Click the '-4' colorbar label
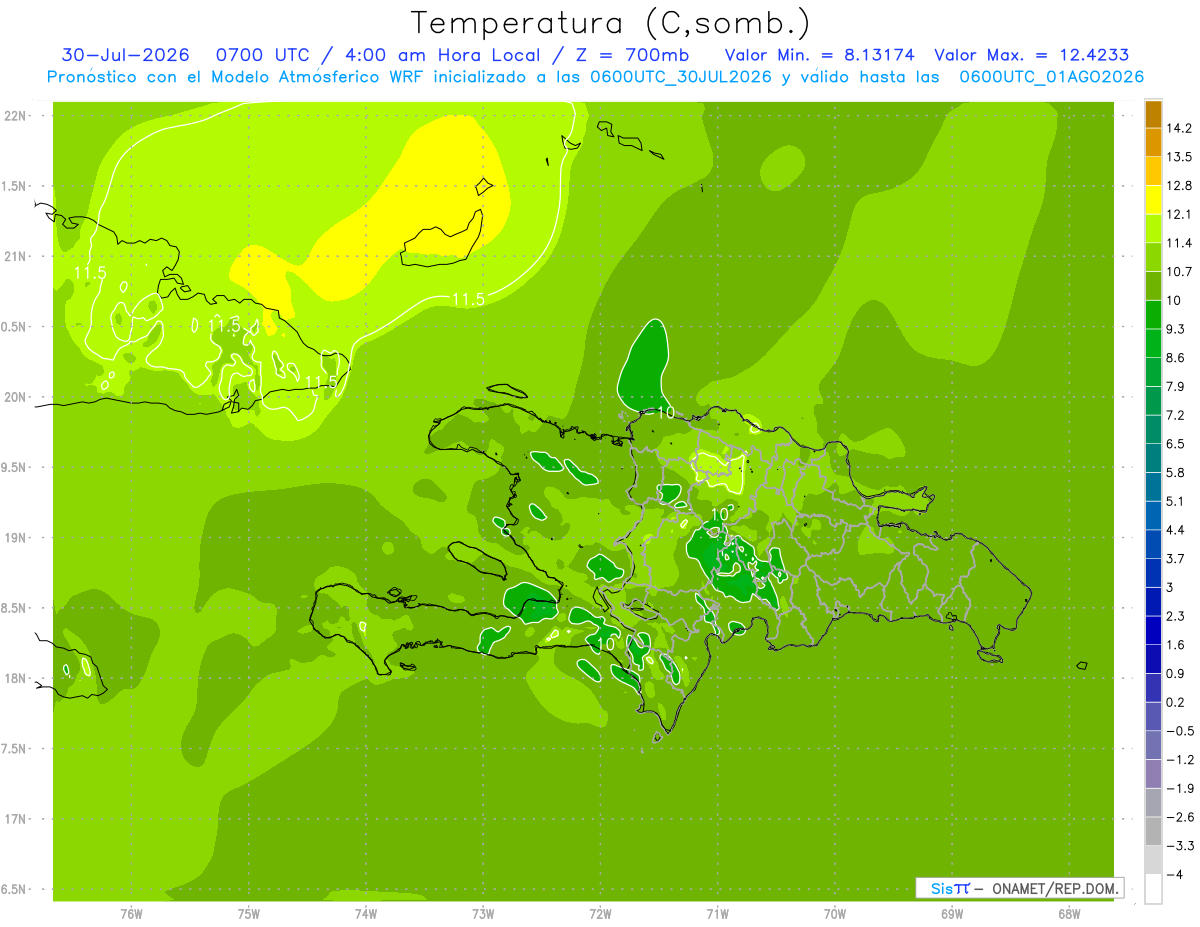1200x927 pixels. (1173, 874)
